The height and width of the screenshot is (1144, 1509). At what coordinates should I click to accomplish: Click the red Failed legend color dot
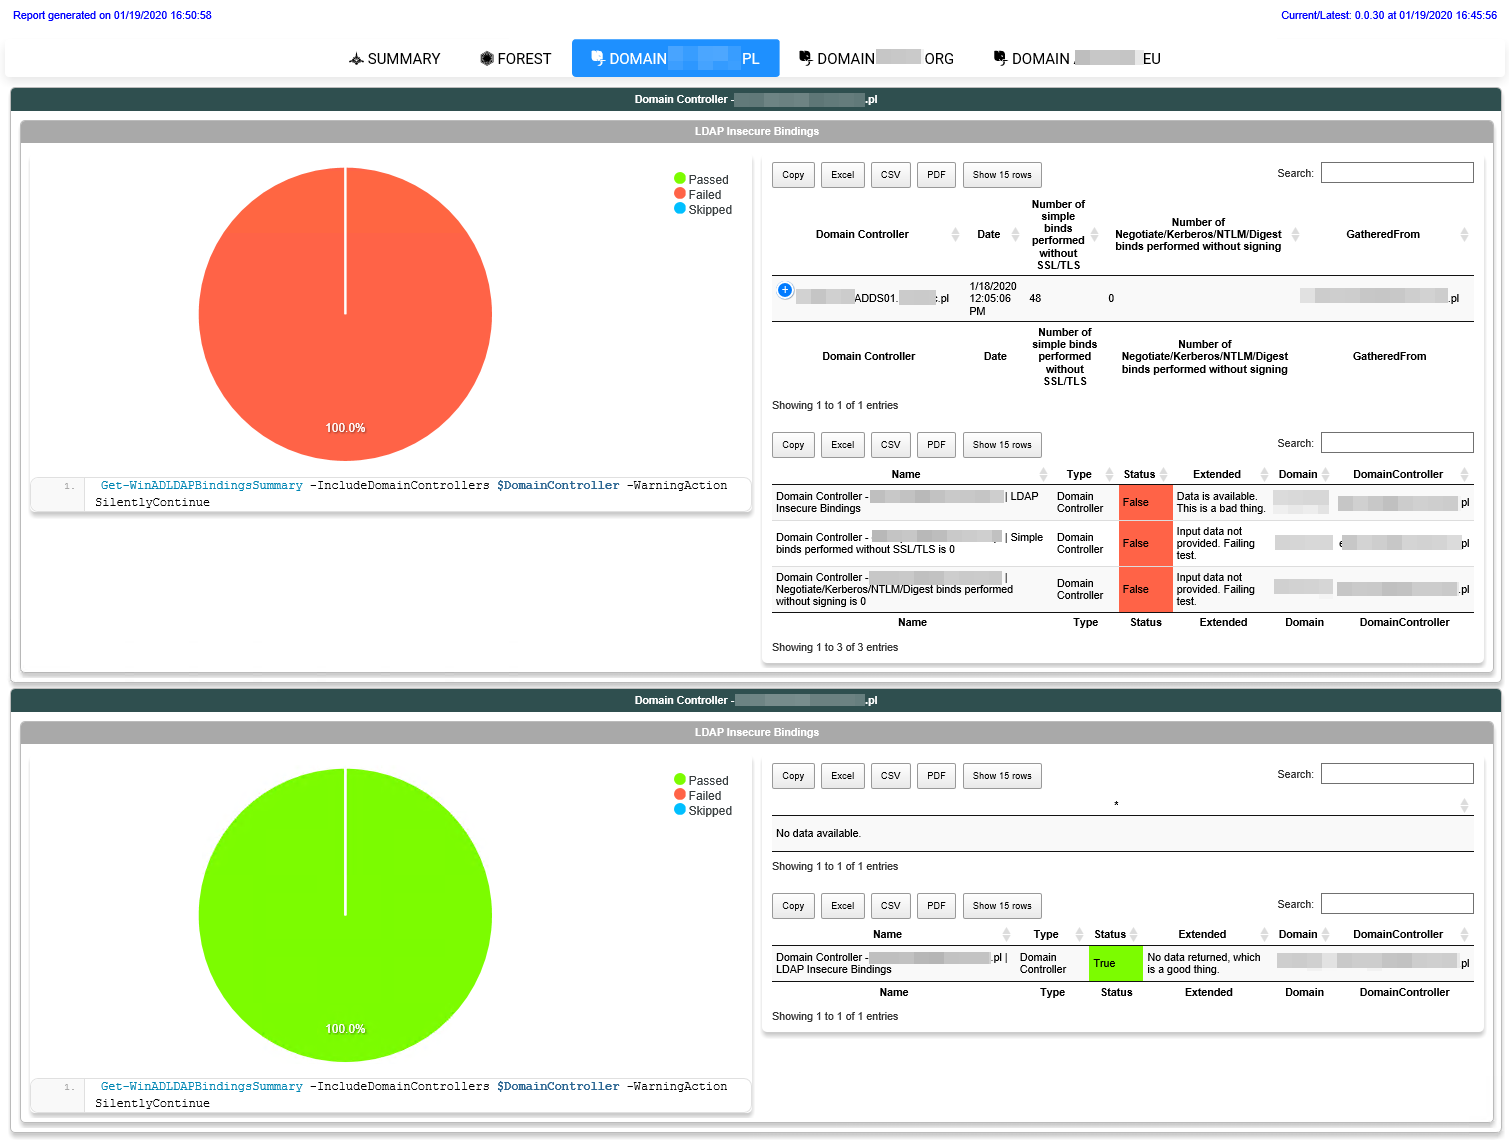click(x=681, y=194)
